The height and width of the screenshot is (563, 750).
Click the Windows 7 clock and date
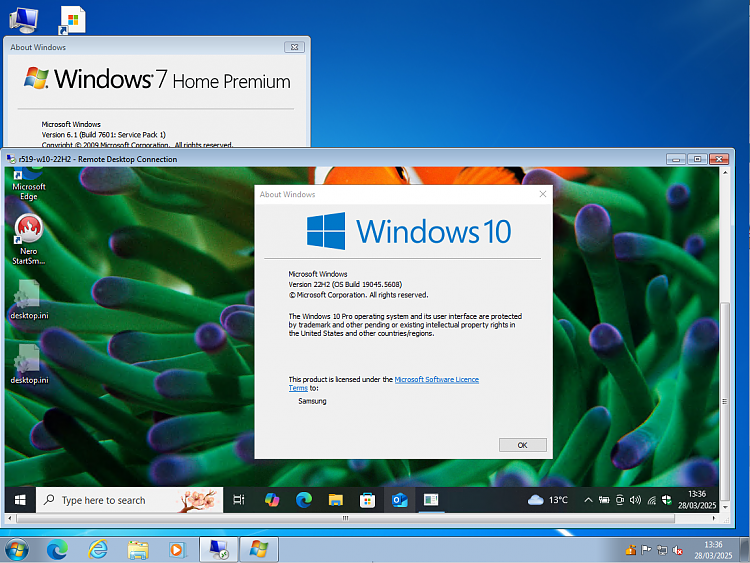coord(713,550)
